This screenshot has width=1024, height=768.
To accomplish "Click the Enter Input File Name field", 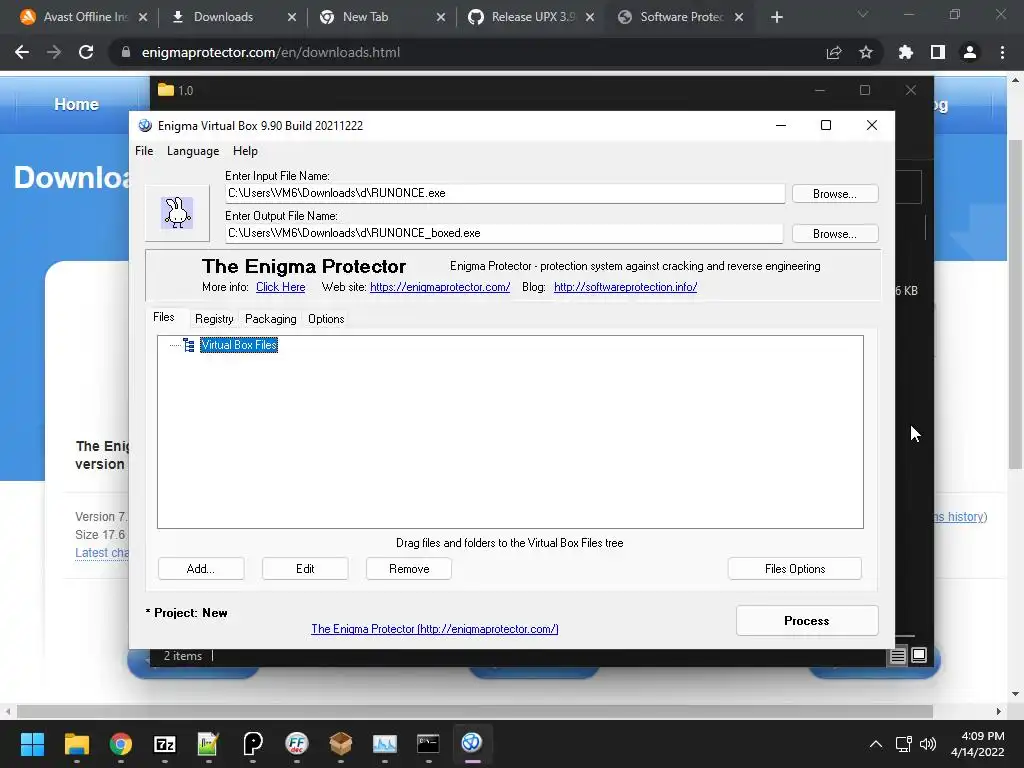I will click(x=505, y=193).
